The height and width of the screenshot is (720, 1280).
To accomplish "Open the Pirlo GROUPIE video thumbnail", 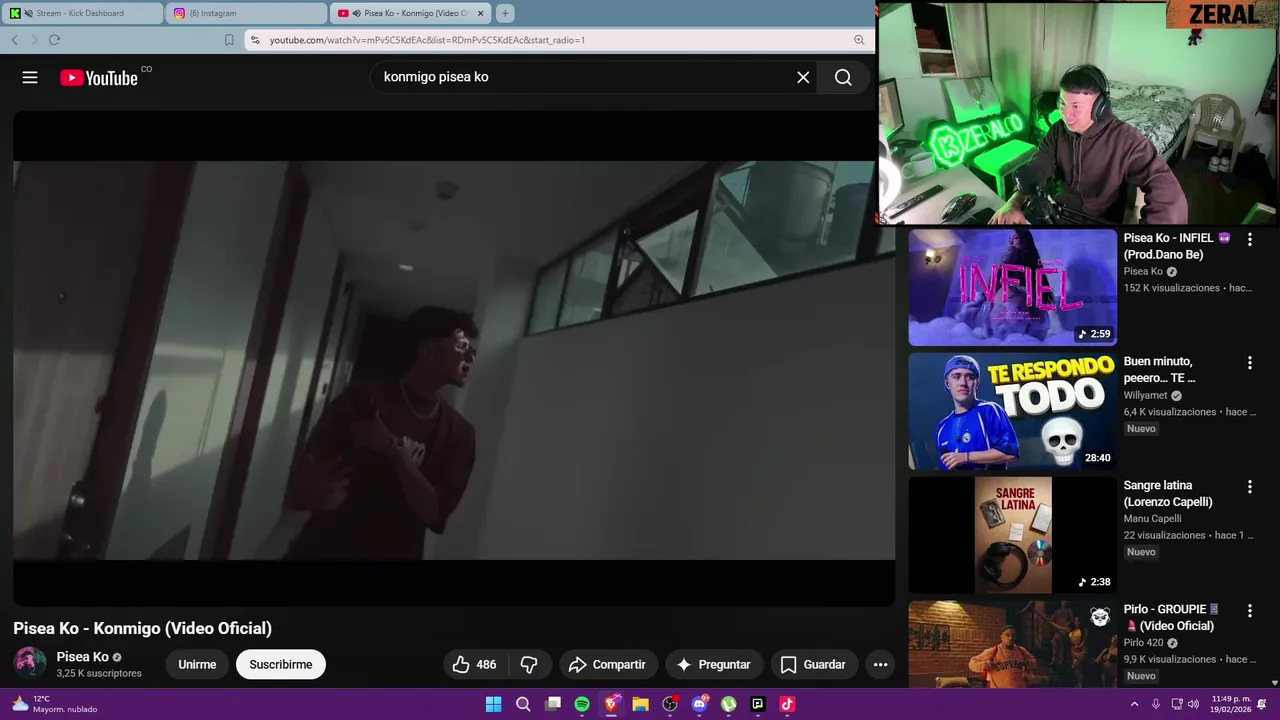I will pos(1012,644).
